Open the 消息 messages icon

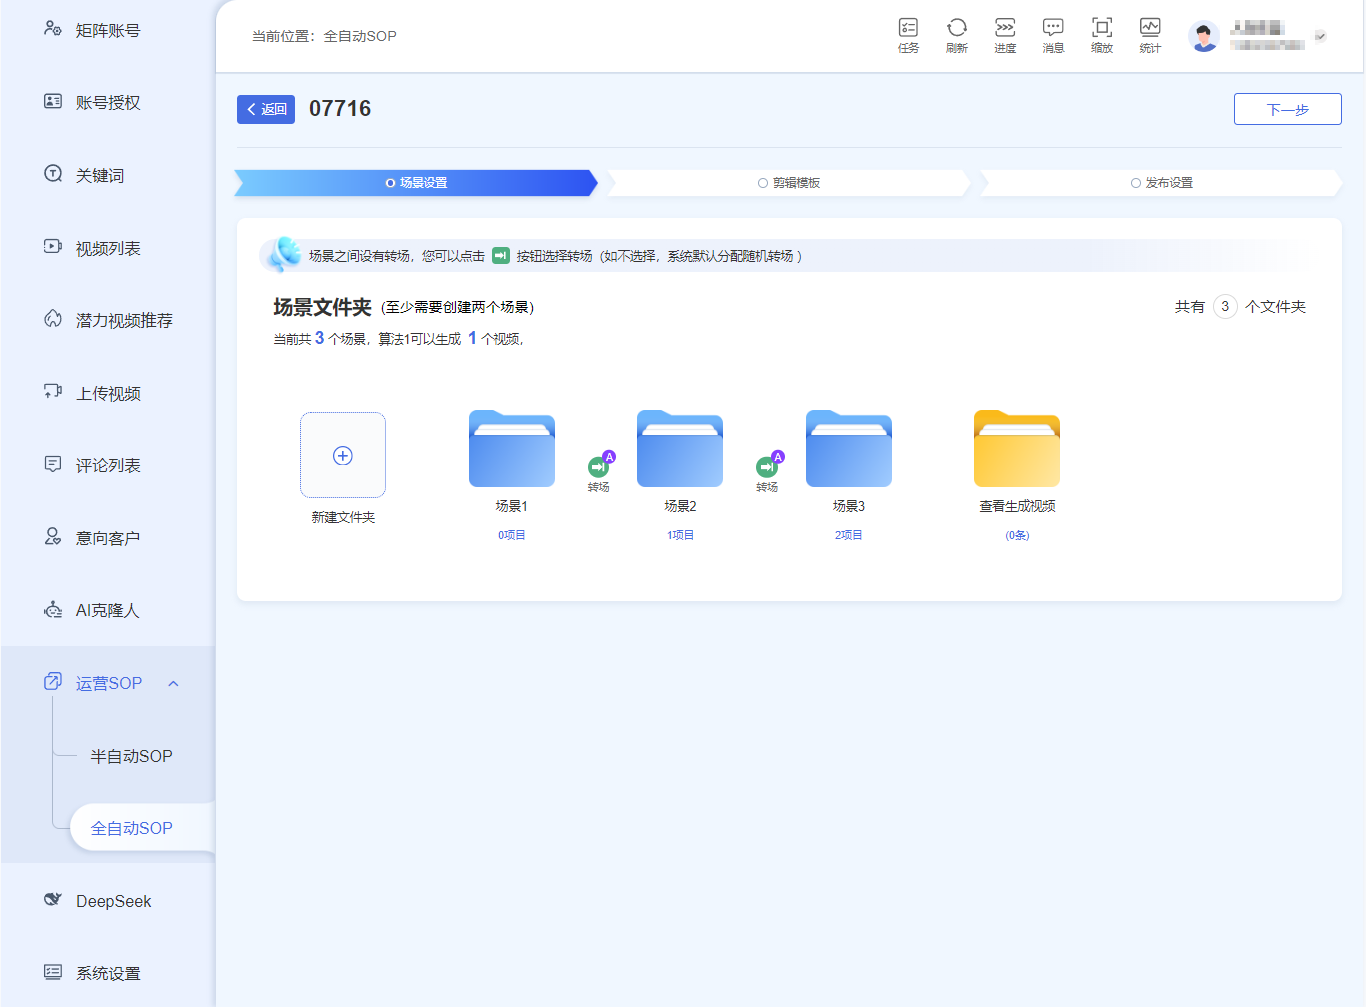coord(1053,35)
